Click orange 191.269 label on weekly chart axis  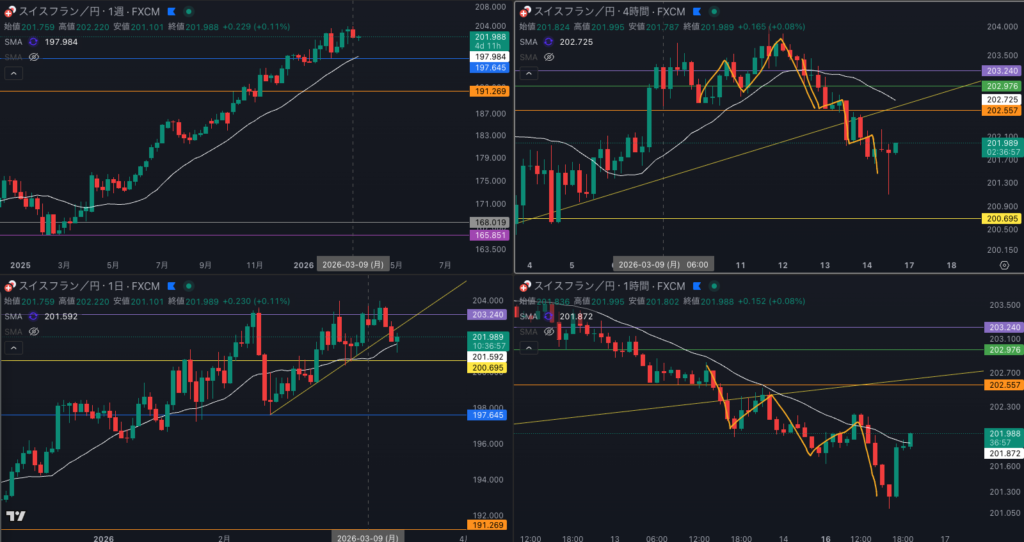(x=488, y=91)
